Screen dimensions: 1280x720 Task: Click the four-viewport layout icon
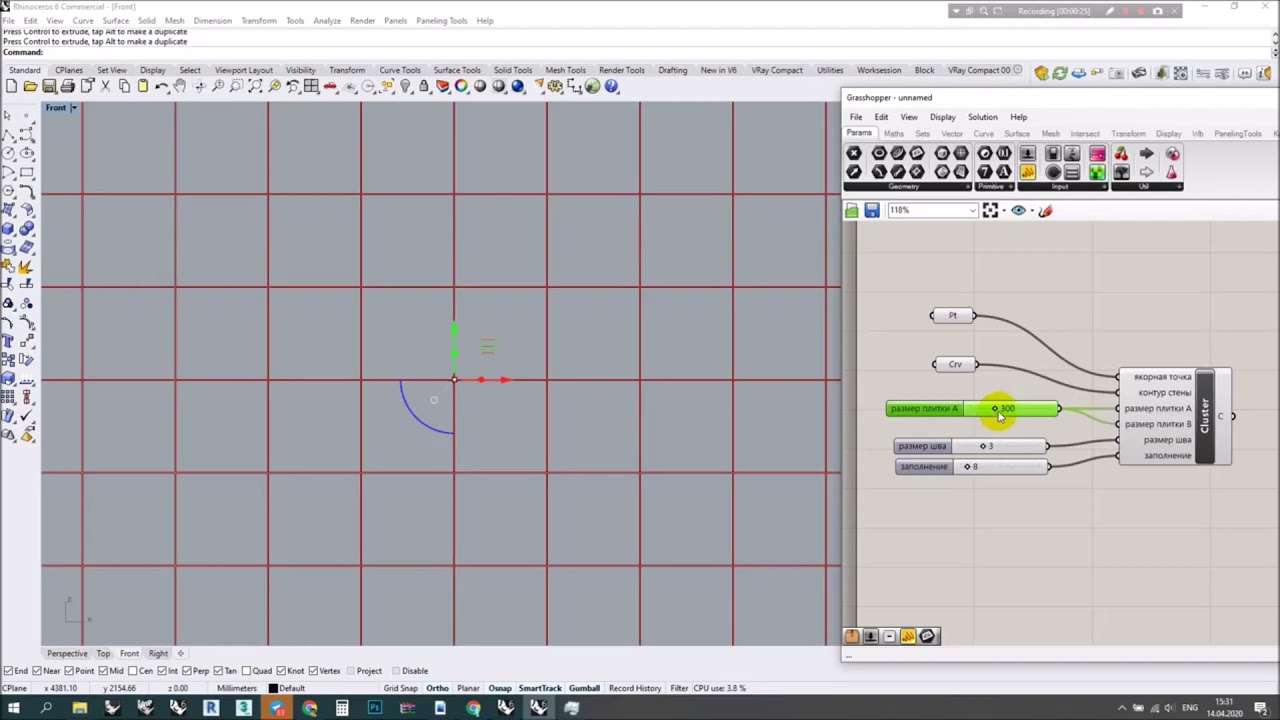311,86
